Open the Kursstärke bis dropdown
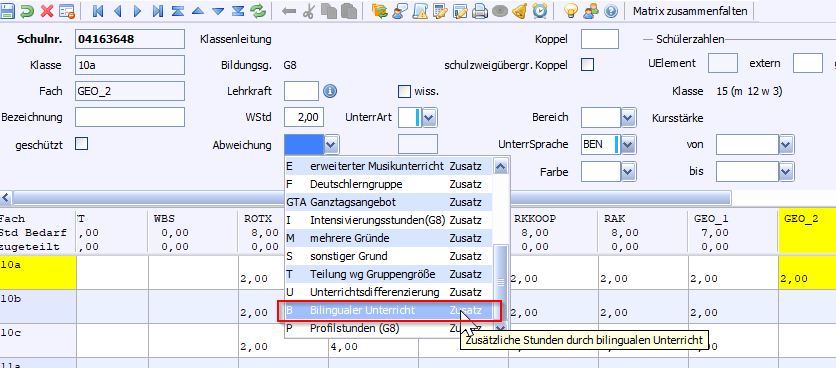Image resolution: width=836 pixels, height=368 pixels. tap(786, 172)
